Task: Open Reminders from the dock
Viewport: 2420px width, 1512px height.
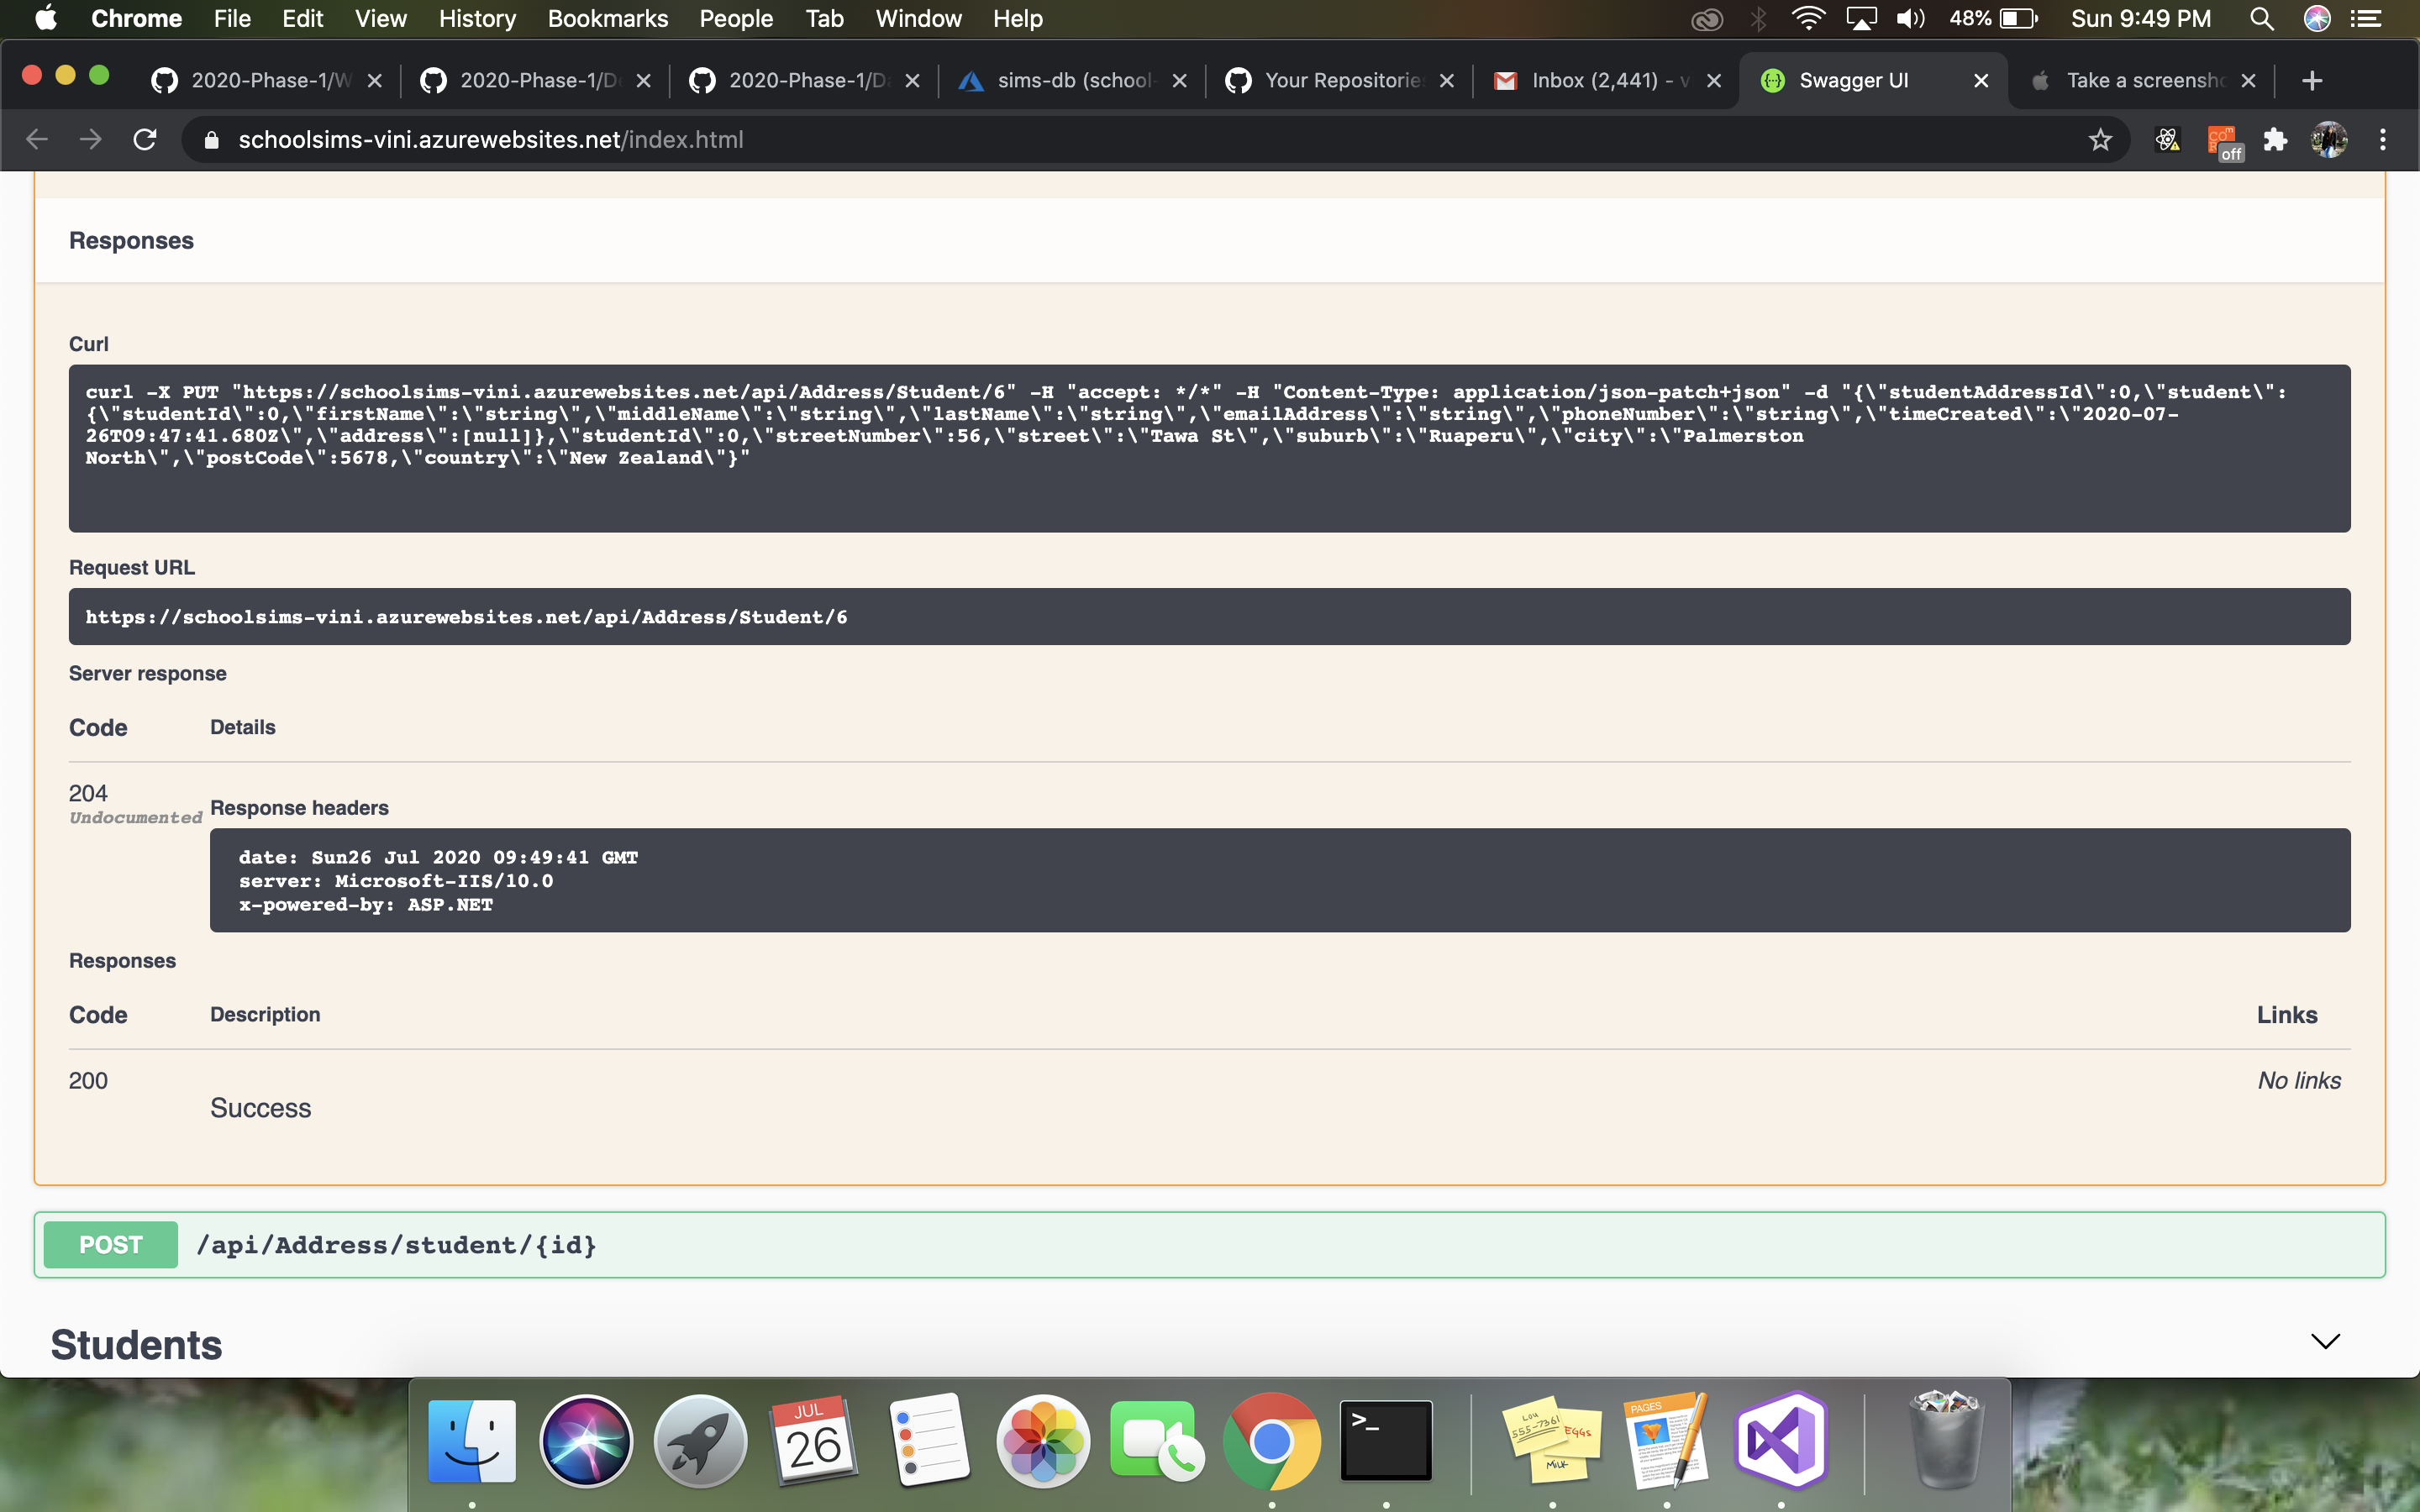Action: [929, 1441]
